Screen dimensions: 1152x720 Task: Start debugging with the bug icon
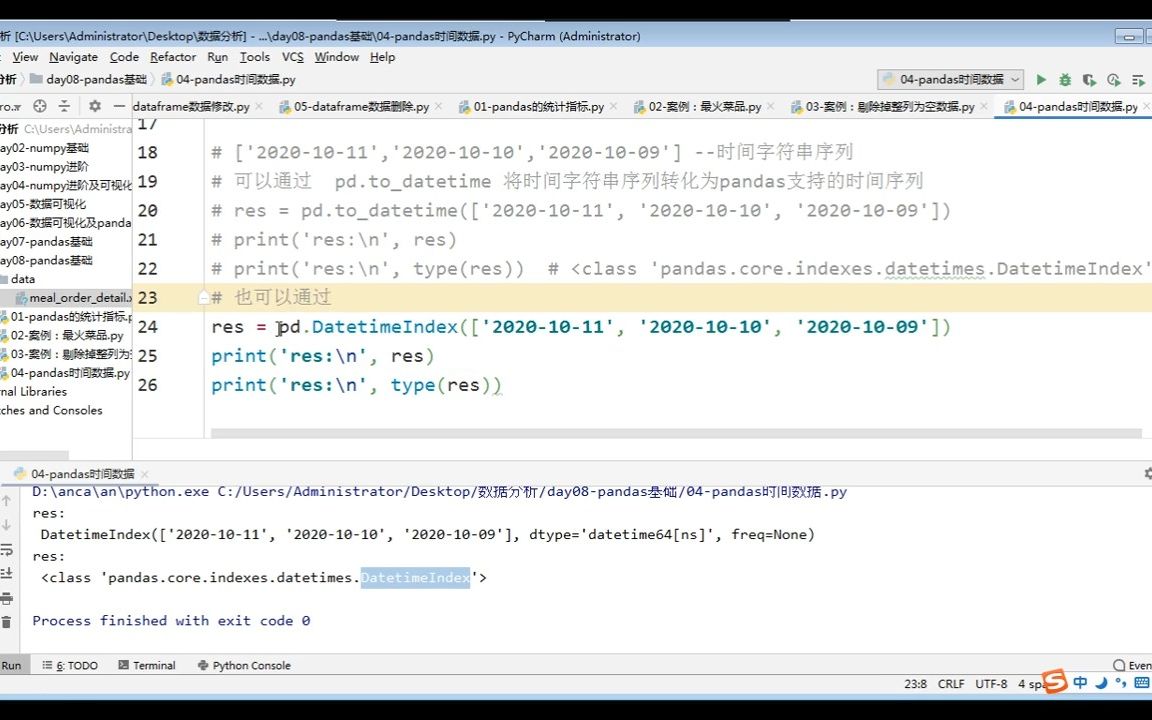pos(1064,80)
